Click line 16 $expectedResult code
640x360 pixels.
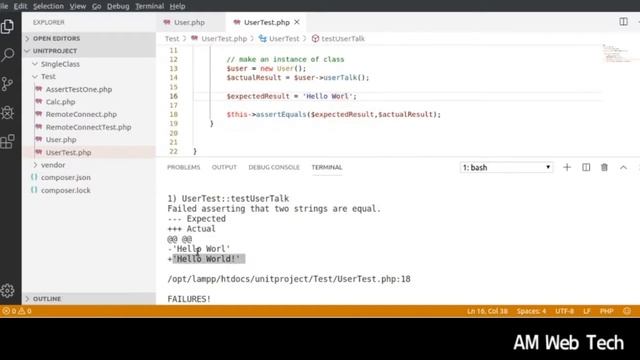(x=291, y=96)
